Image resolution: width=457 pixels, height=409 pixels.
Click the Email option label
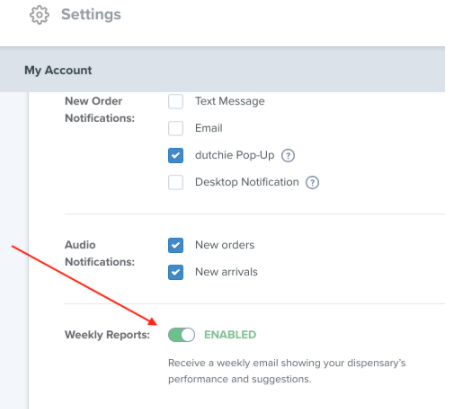(x=209, y=128)
